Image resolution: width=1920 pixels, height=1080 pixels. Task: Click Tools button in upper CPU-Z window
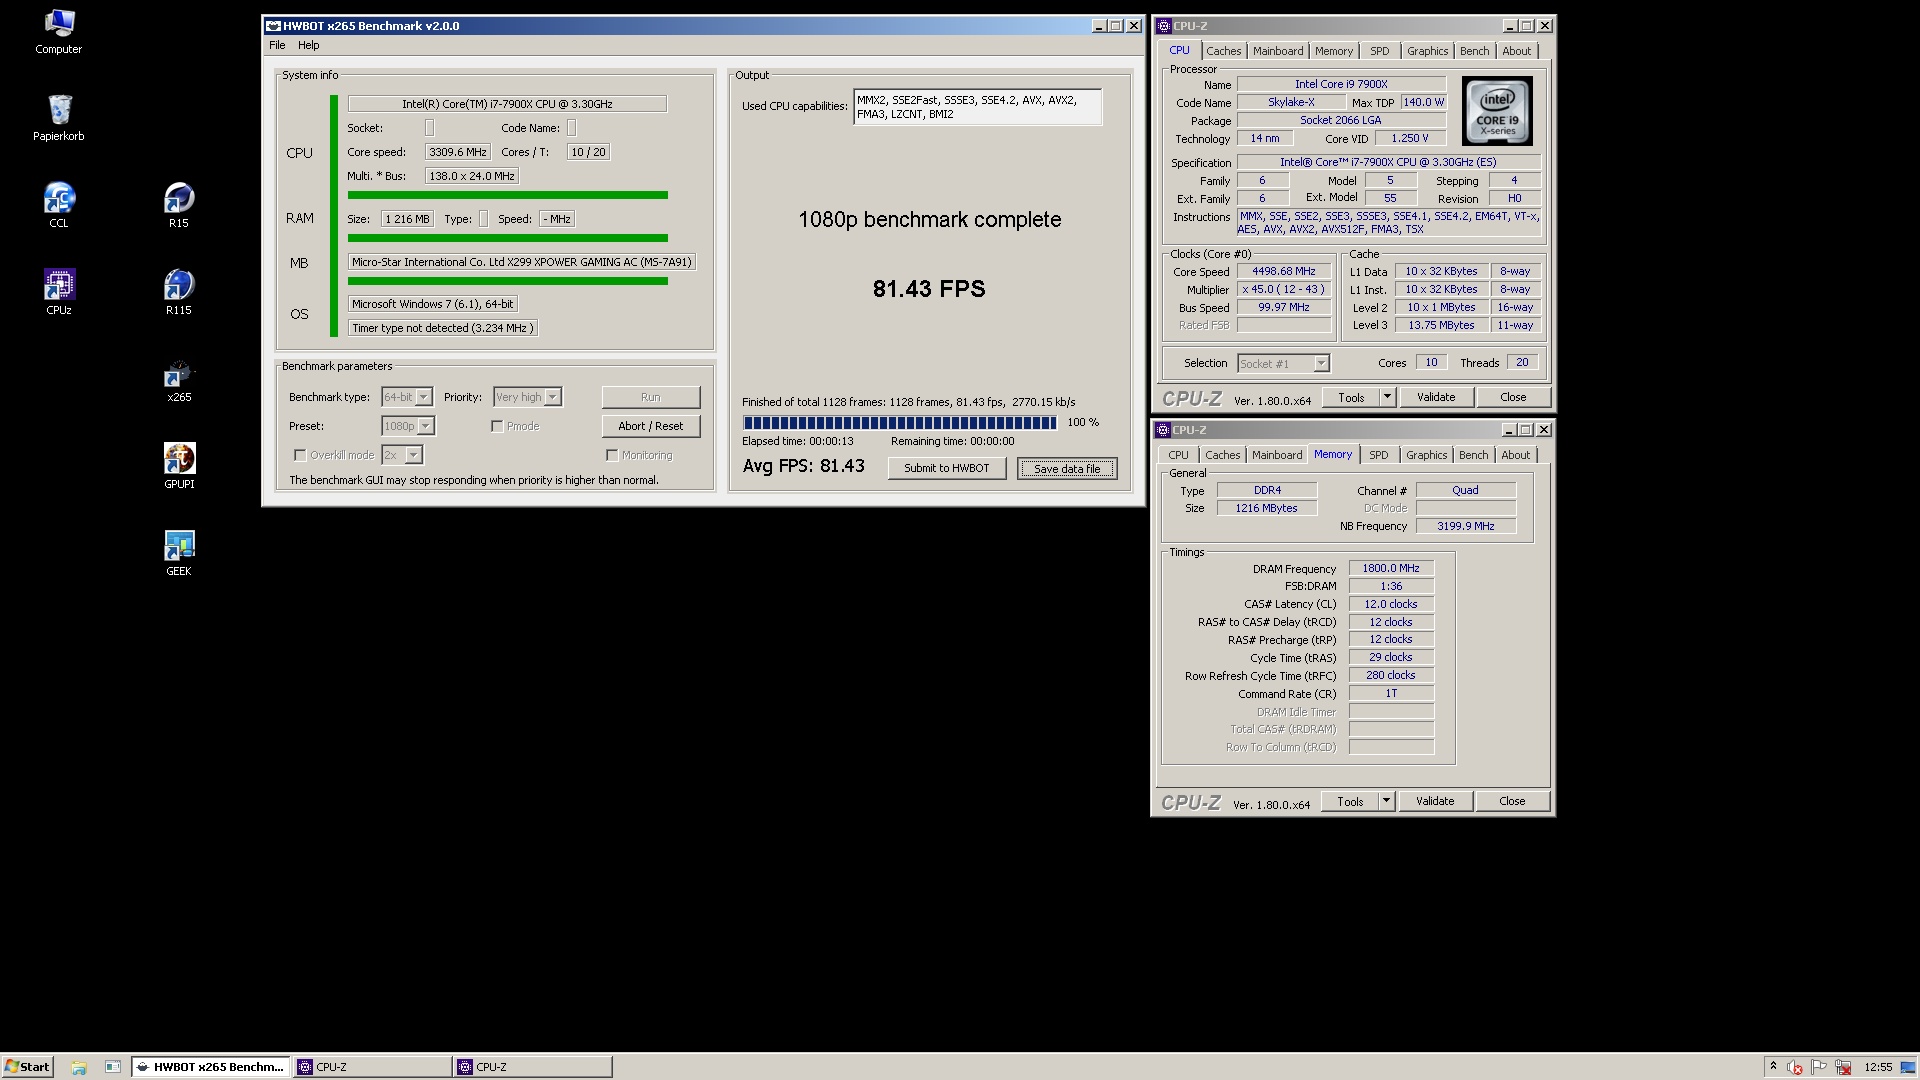coord(1351,397)
